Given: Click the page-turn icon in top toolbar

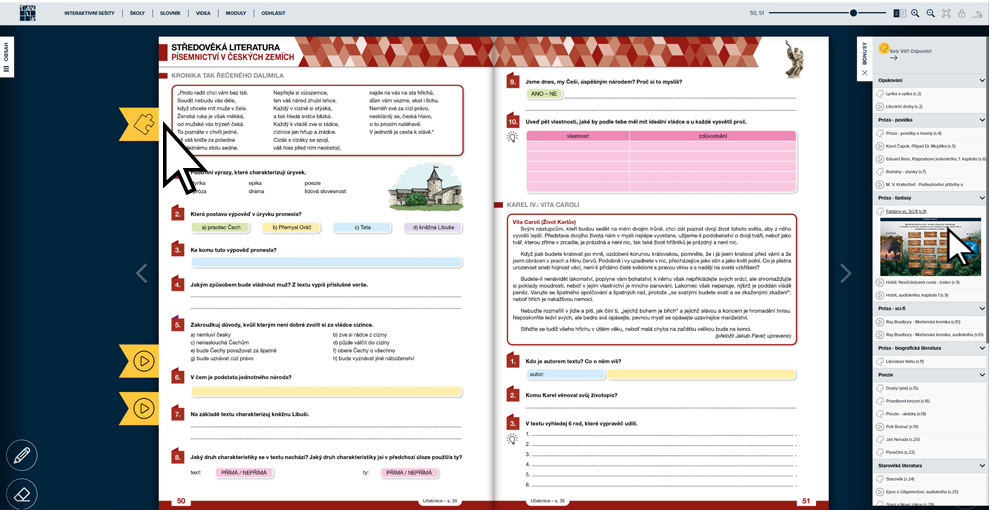Looking at the screenshot, I should pyautogui.click(x=977, y=13).
